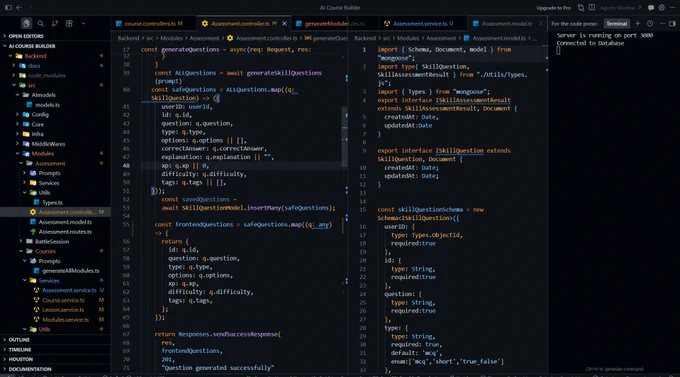Screen dimensions: 680x377
Task: Open the 'For the code prese' chat tab
Action: pos(575,23)
